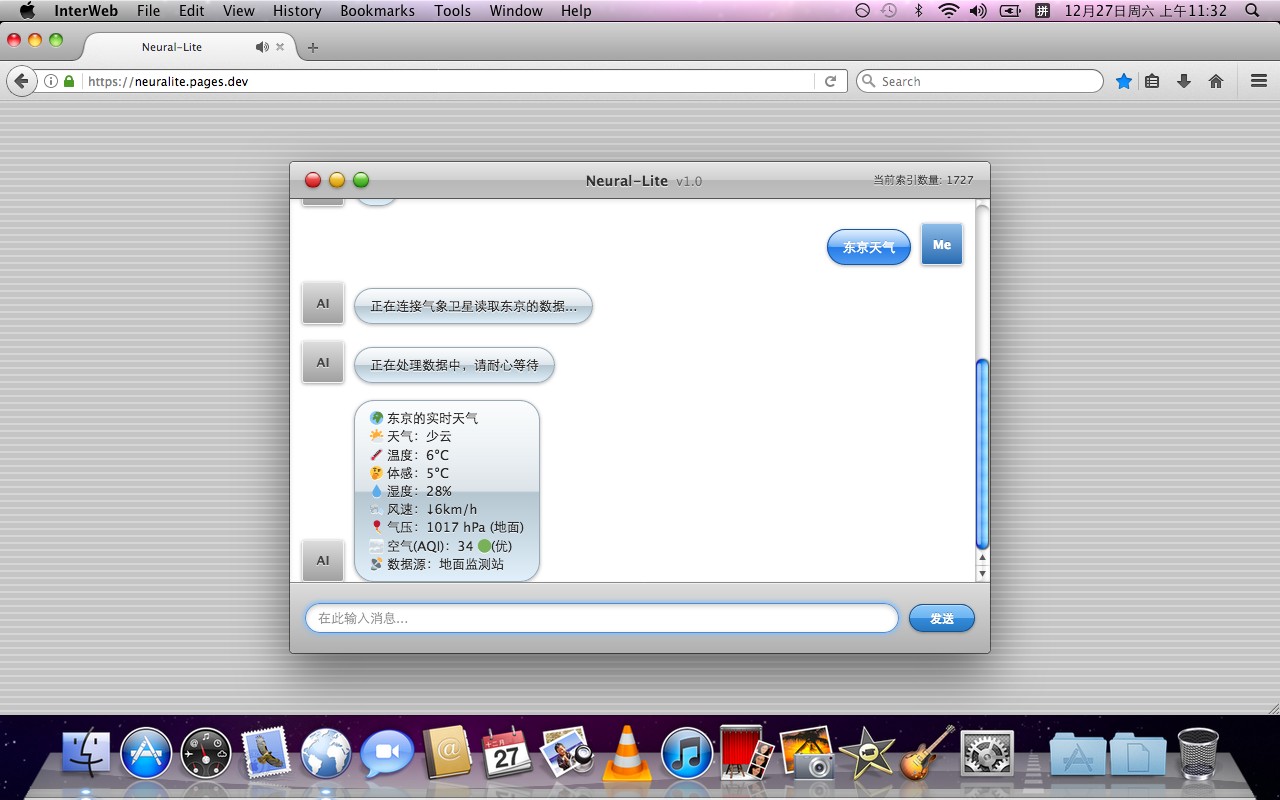Open the browser hamburger menu
The image size is (1280, 800).
coord(1259,81)
